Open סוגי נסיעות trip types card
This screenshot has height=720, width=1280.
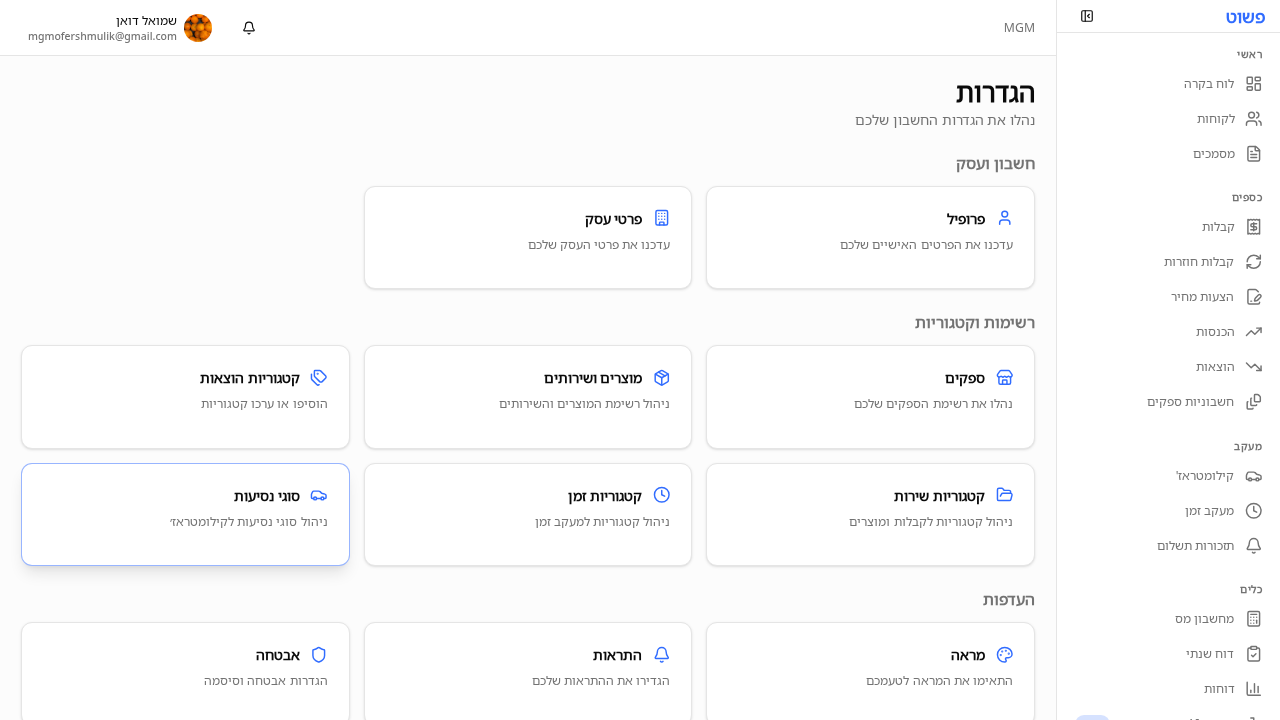tap(185, 514)
